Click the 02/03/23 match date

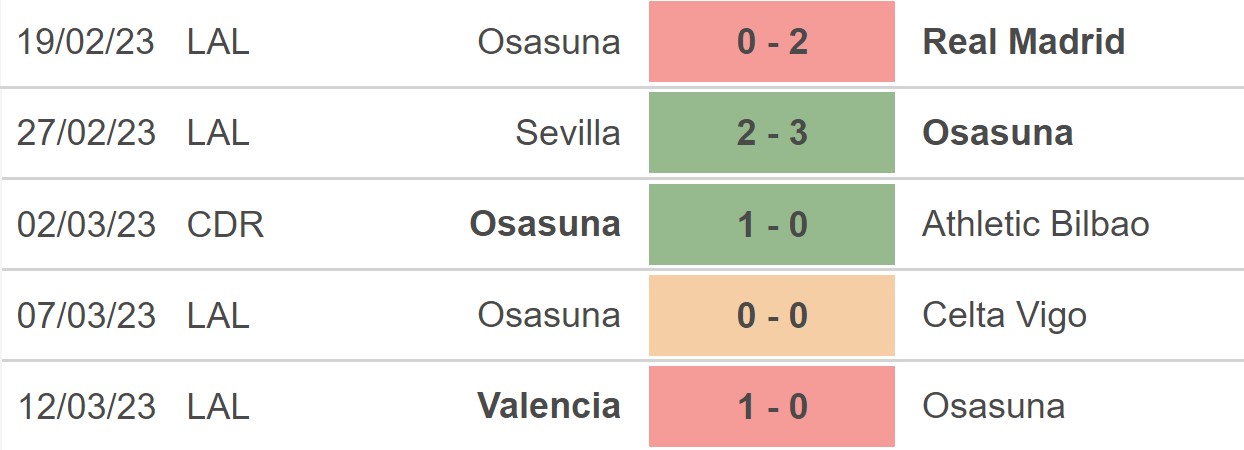click(87, 225)
